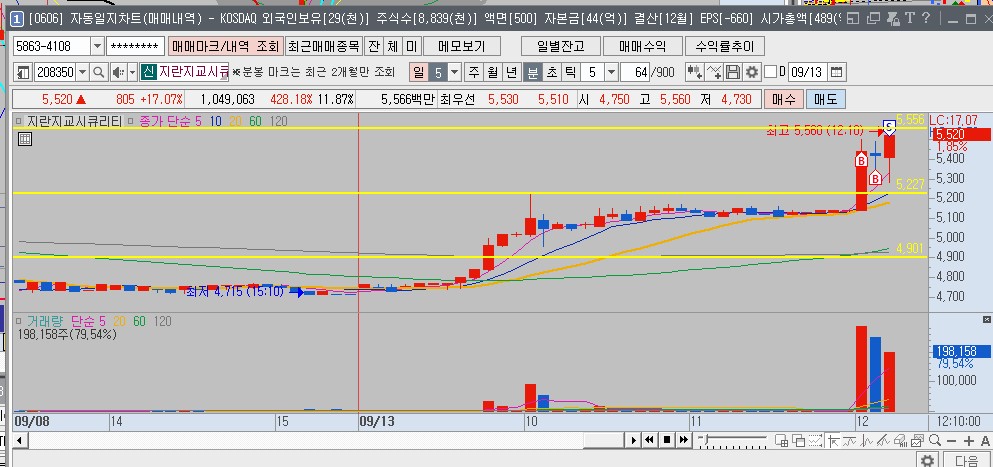Click the chart grid table icon
The image size is (993, 467).
pyautogui.click(x=25, y=140)
